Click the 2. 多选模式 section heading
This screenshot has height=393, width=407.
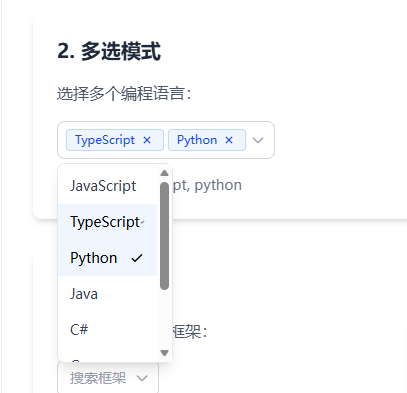point(109,51)
